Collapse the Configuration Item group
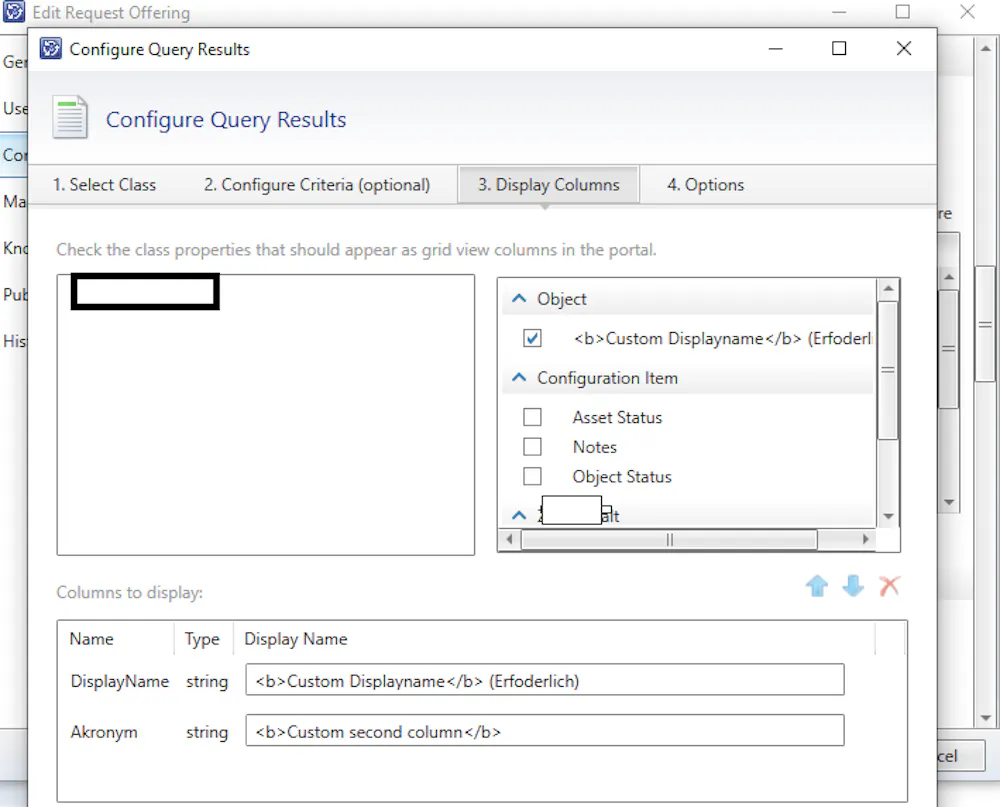The height and width of the screenshot is (807, 1000). click(x=519, y=378)
